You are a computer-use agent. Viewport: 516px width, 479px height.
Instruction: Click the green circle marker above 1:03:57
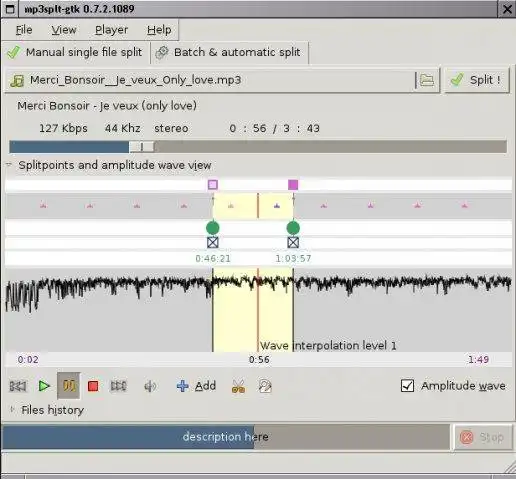click(x=293, y=228)
